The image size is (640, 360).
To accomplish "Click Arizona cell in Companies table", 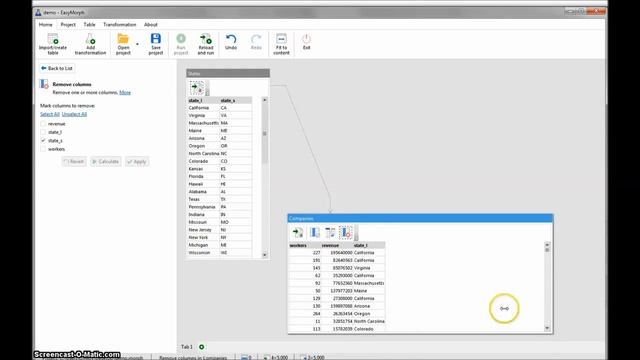I will pos(369,306).
